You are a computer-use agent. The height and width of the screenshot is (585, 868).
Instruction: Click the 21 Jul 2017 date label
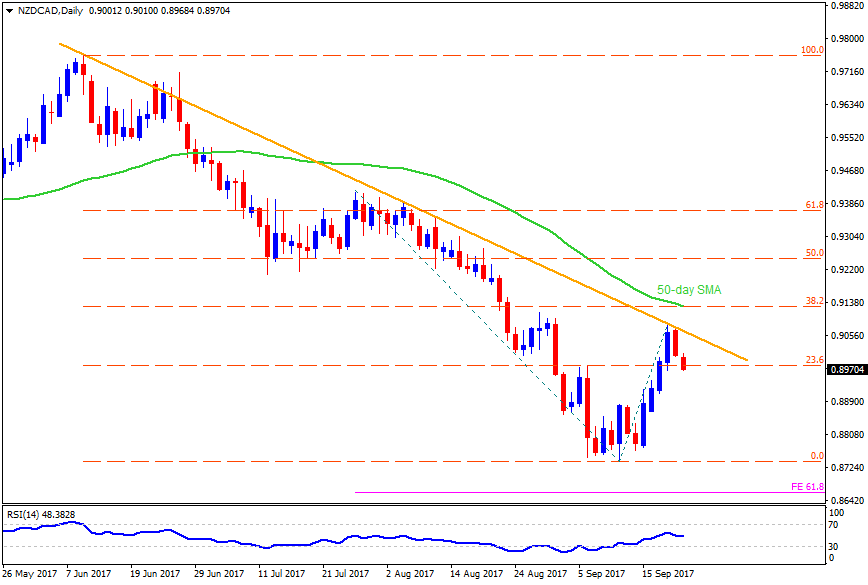coord(346,573)
